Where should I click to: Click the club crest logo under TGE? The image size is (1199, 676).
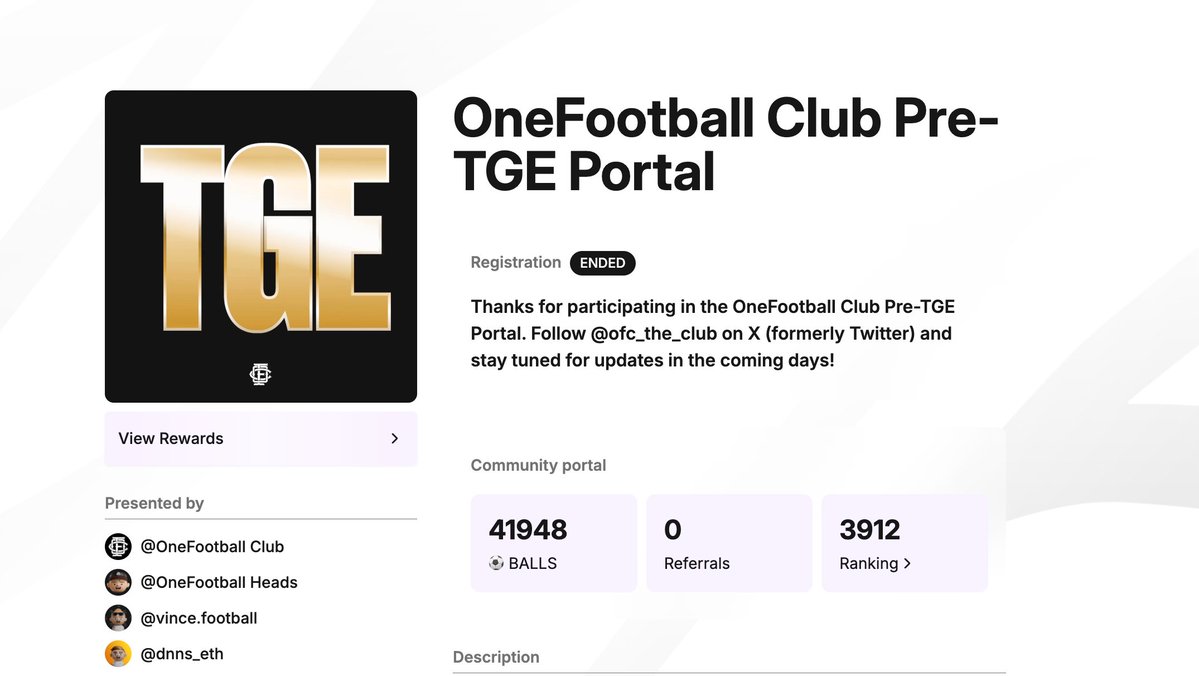point(261,374)
